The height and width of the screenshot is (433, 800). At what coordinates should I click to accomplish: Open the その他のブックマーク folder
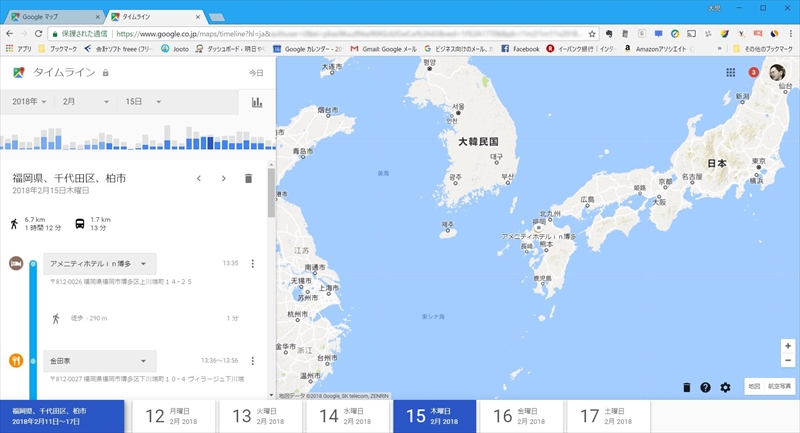pyautogui.click(x=763, y=49)
